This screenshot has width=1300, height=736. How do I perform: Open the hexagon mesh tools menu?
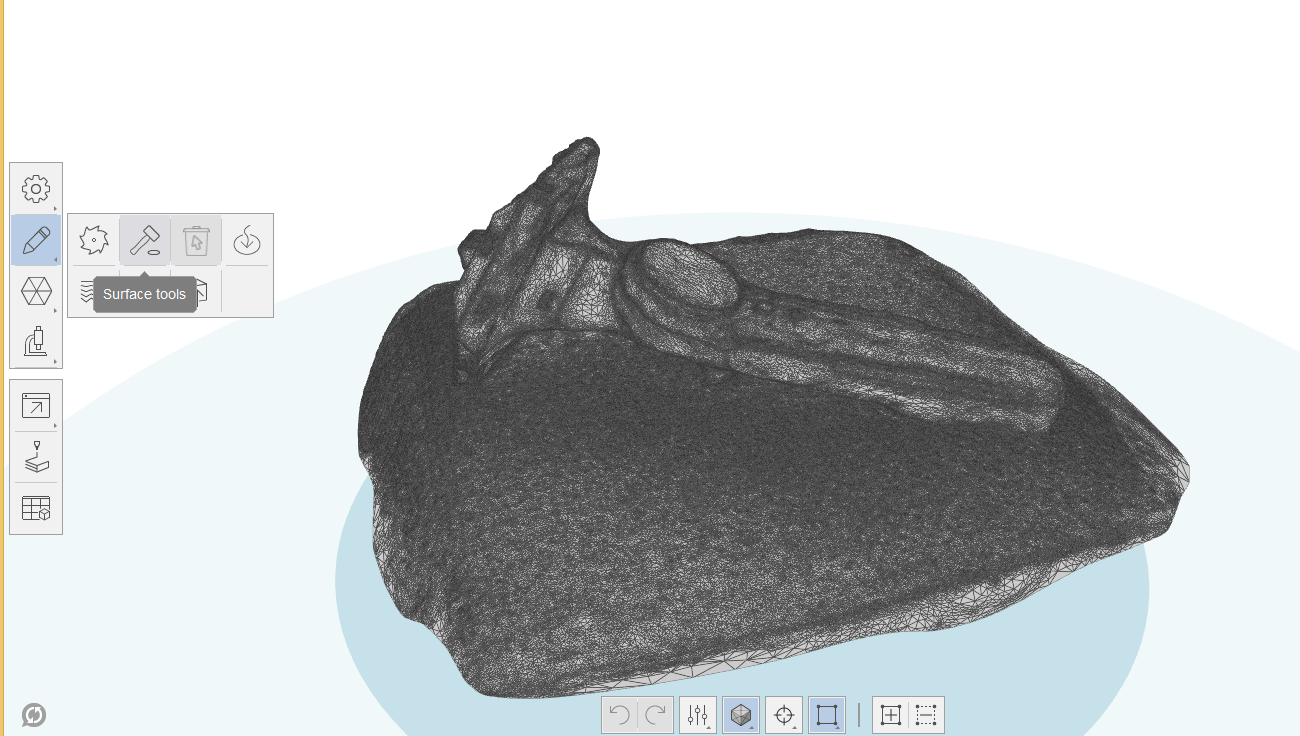coord(36,291)
